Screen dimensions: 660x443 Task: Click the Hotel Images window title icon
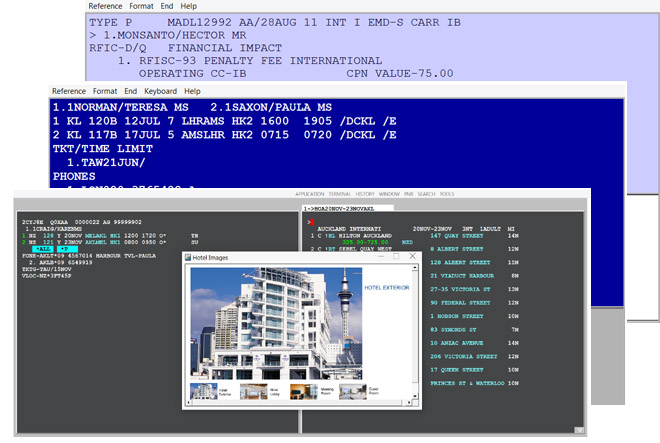(190, 257)
